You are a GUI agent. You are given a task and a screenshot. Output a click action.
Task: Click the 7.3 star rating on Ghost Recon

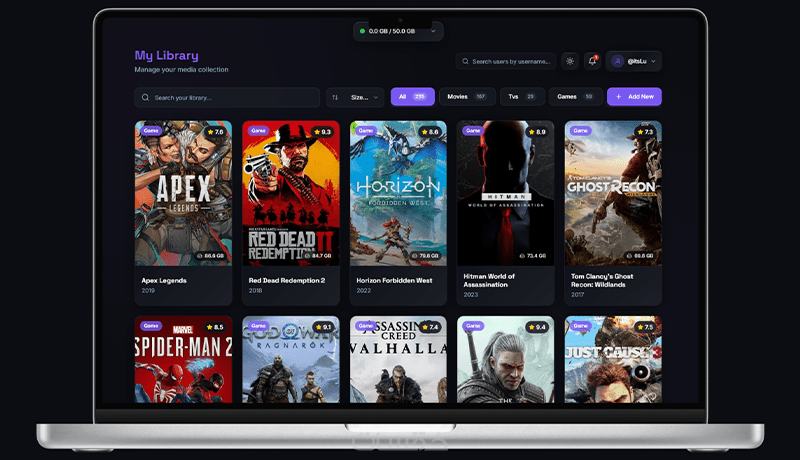(x=645, y=132)
